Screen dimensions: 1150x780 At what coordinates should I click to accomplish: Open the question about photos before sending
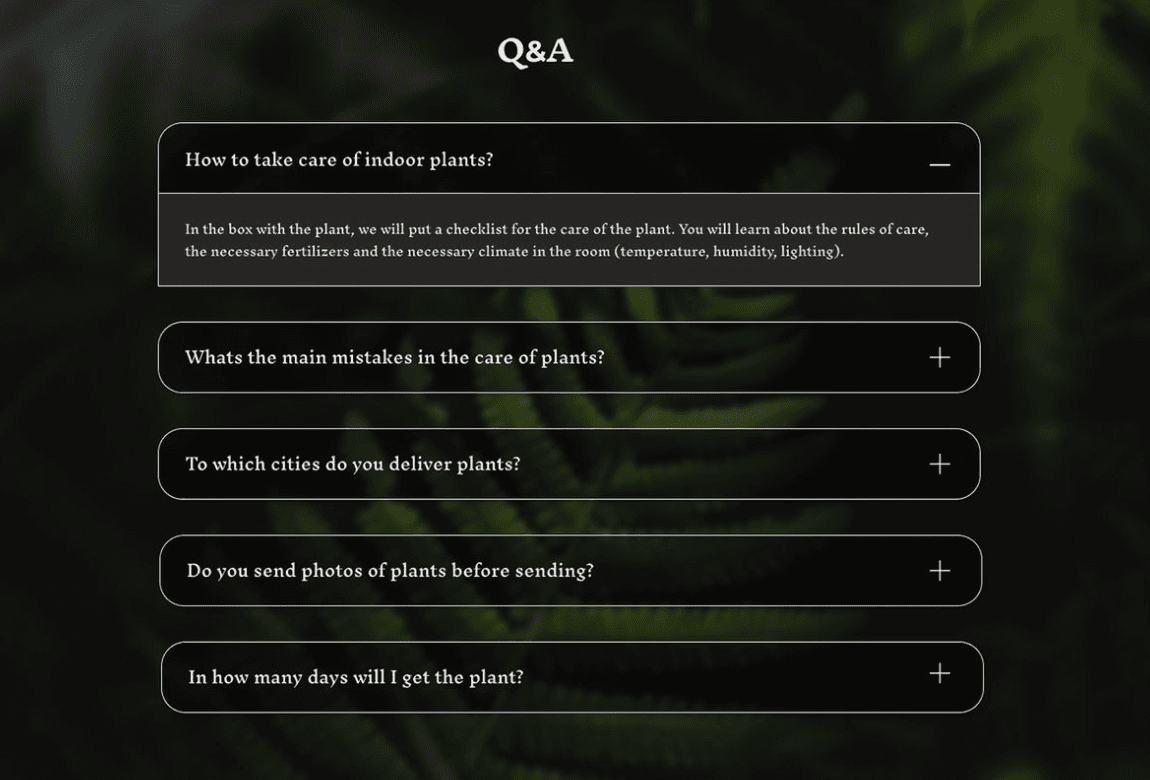click(x=390, y=570)
